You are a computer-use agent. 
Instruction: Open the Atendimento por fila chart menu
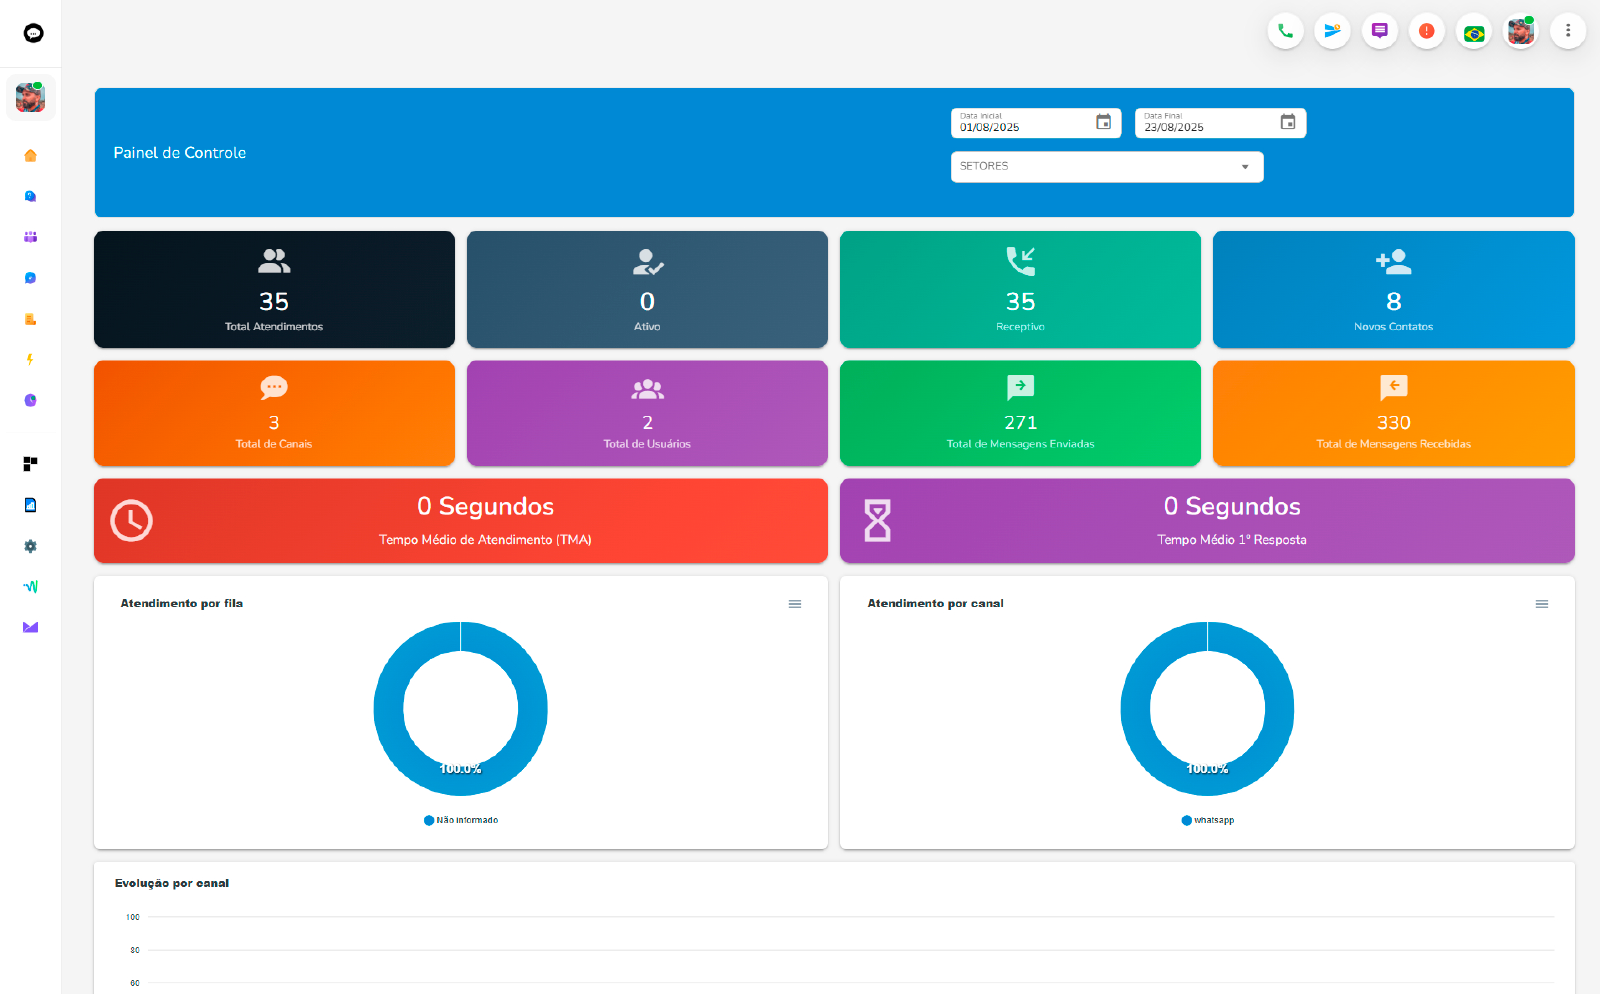[x=795, y=604]
